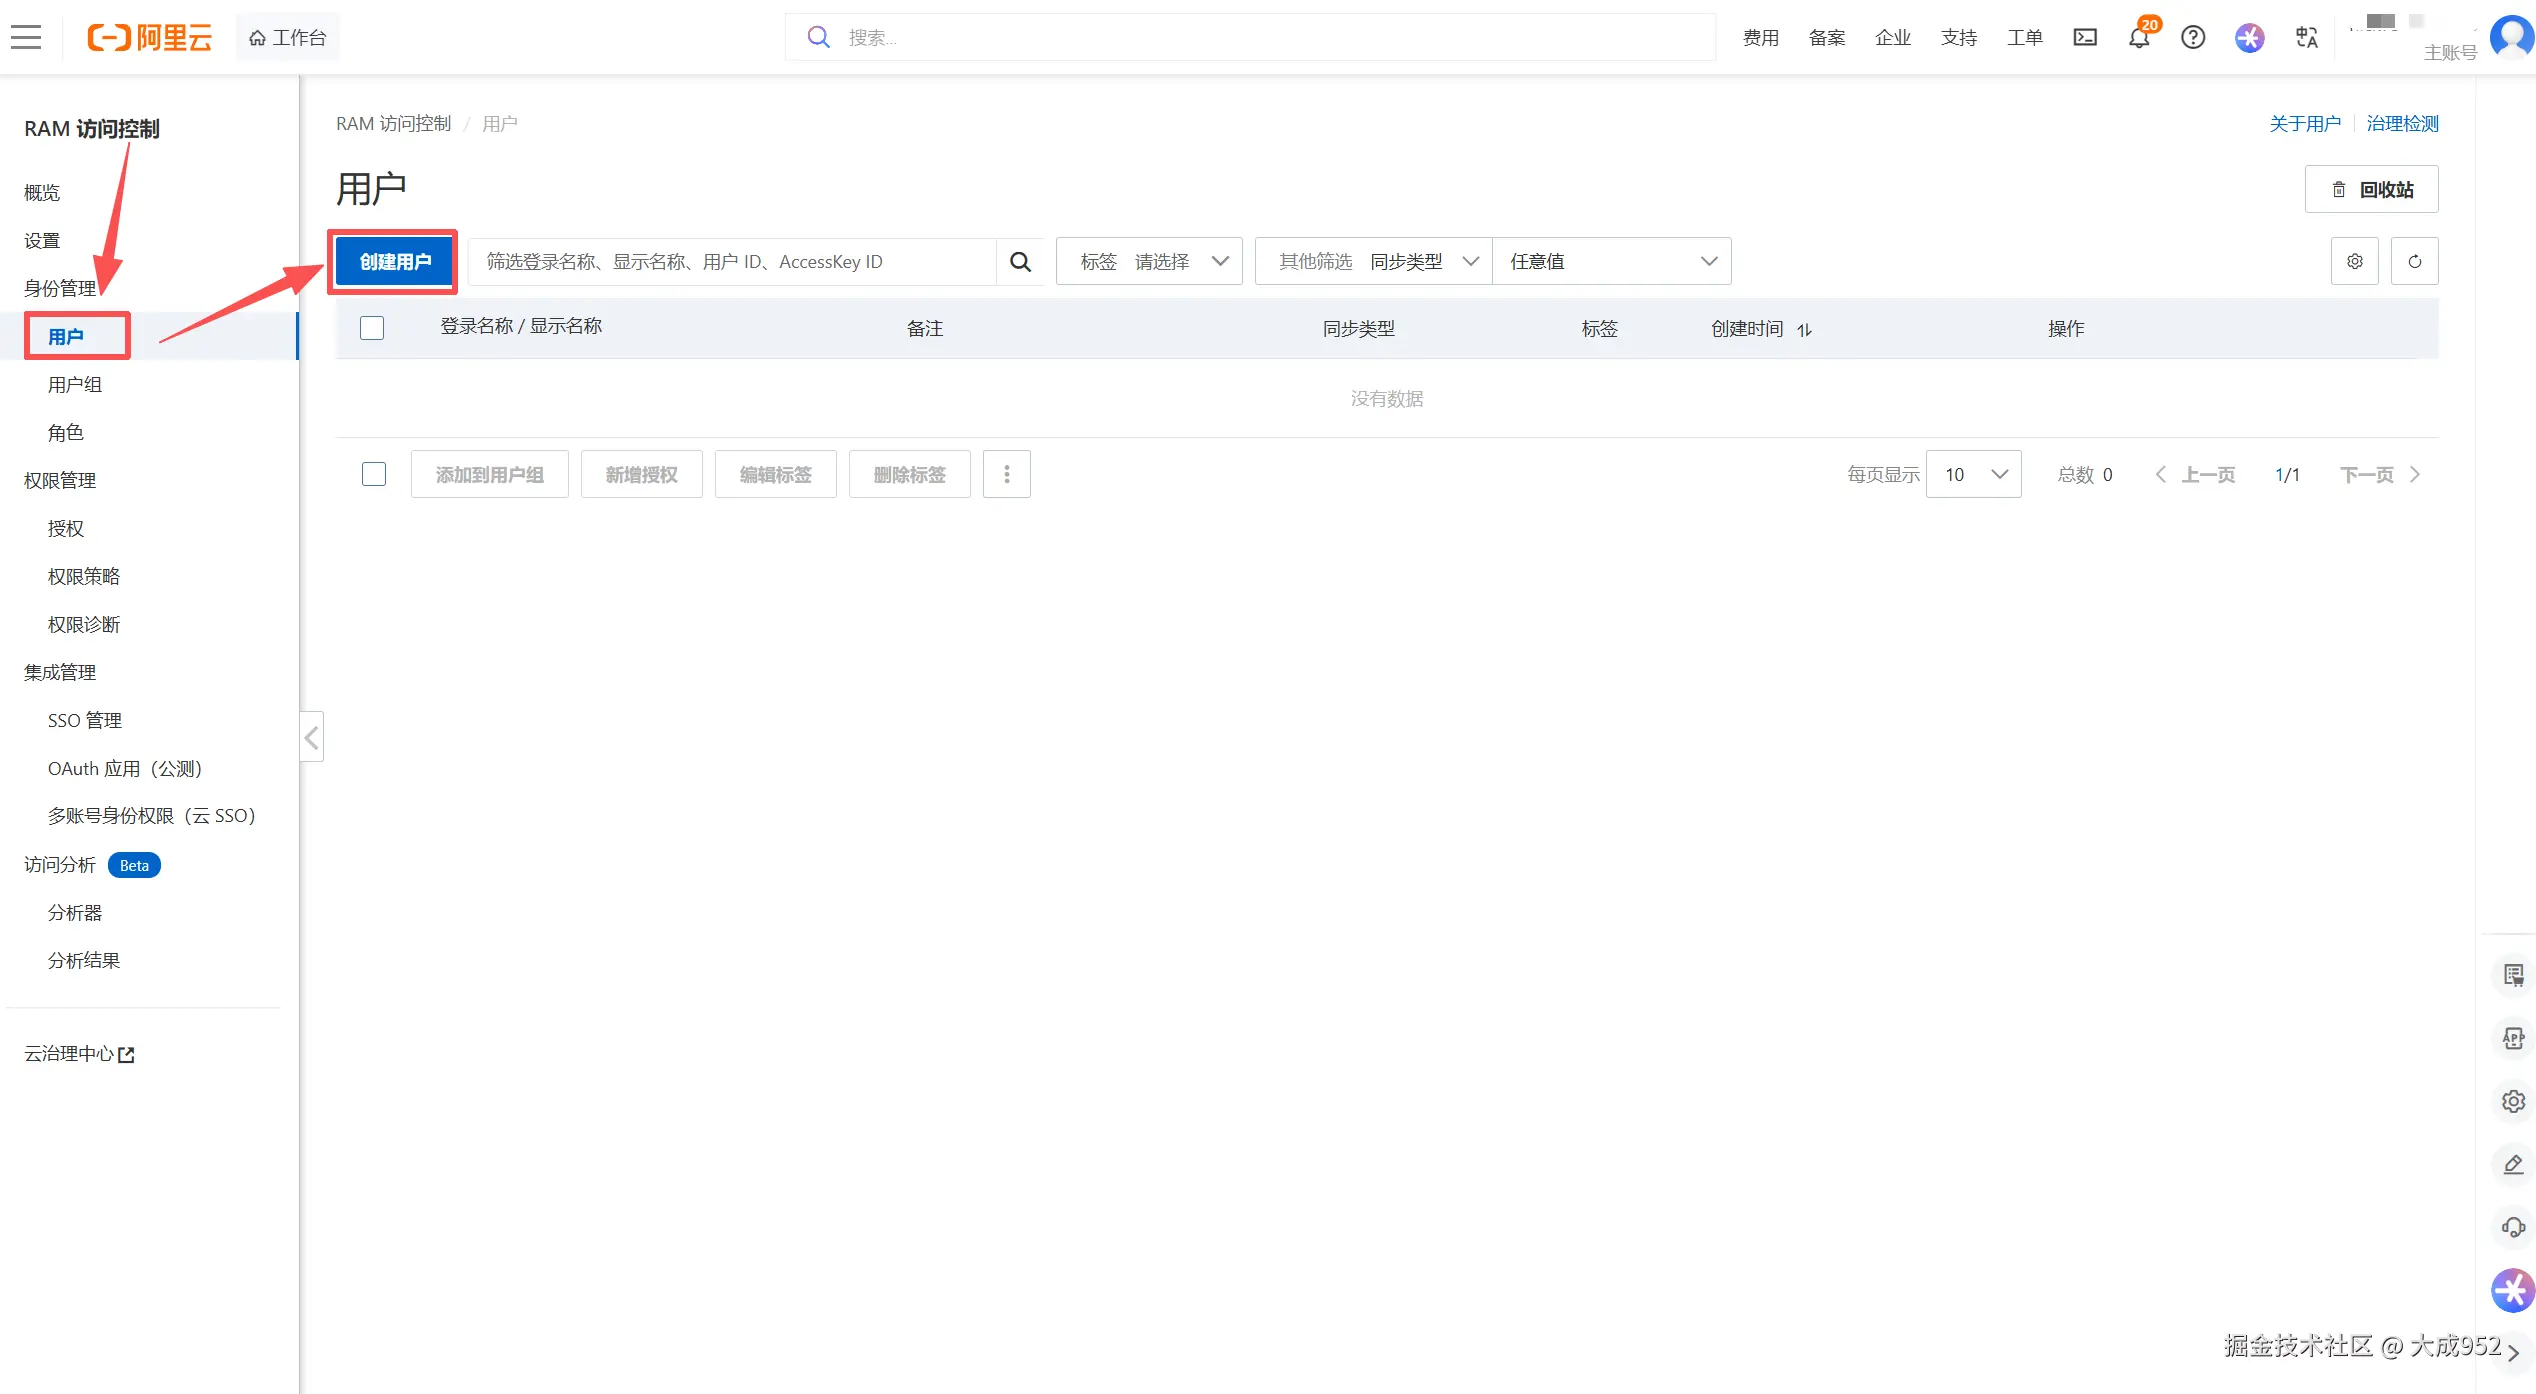Click the 创建用户 button

pyautogui.click(x=395, y=262)
